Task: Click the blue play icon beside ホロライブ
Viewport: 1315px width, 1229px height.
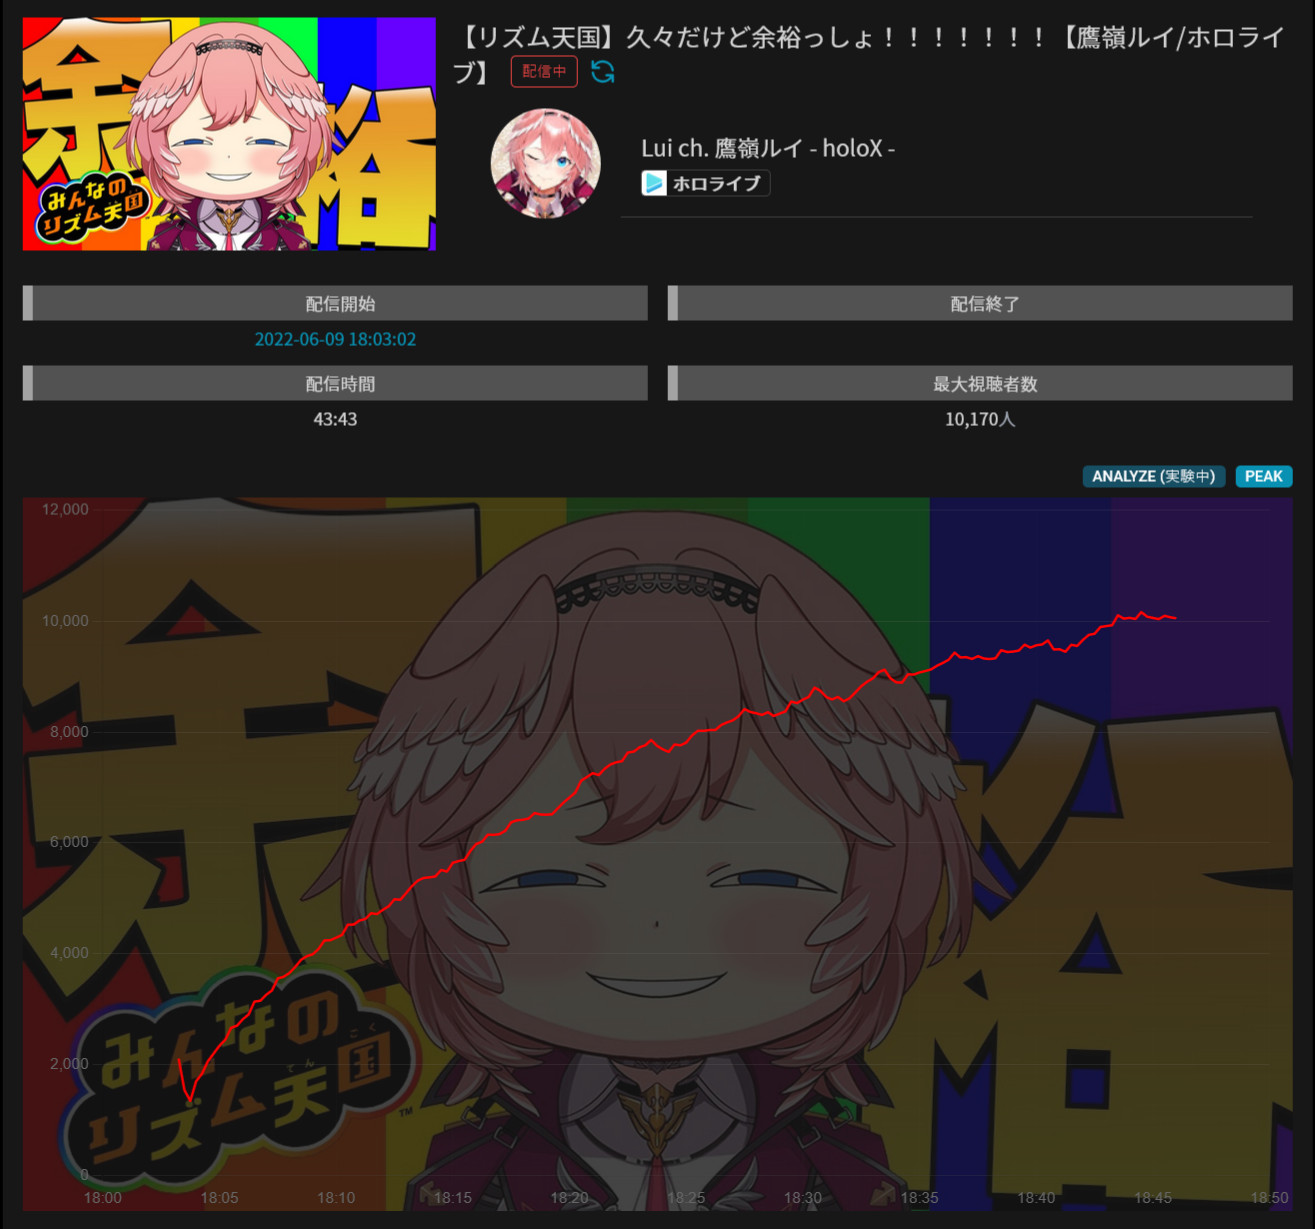Action: pos(654,183)
